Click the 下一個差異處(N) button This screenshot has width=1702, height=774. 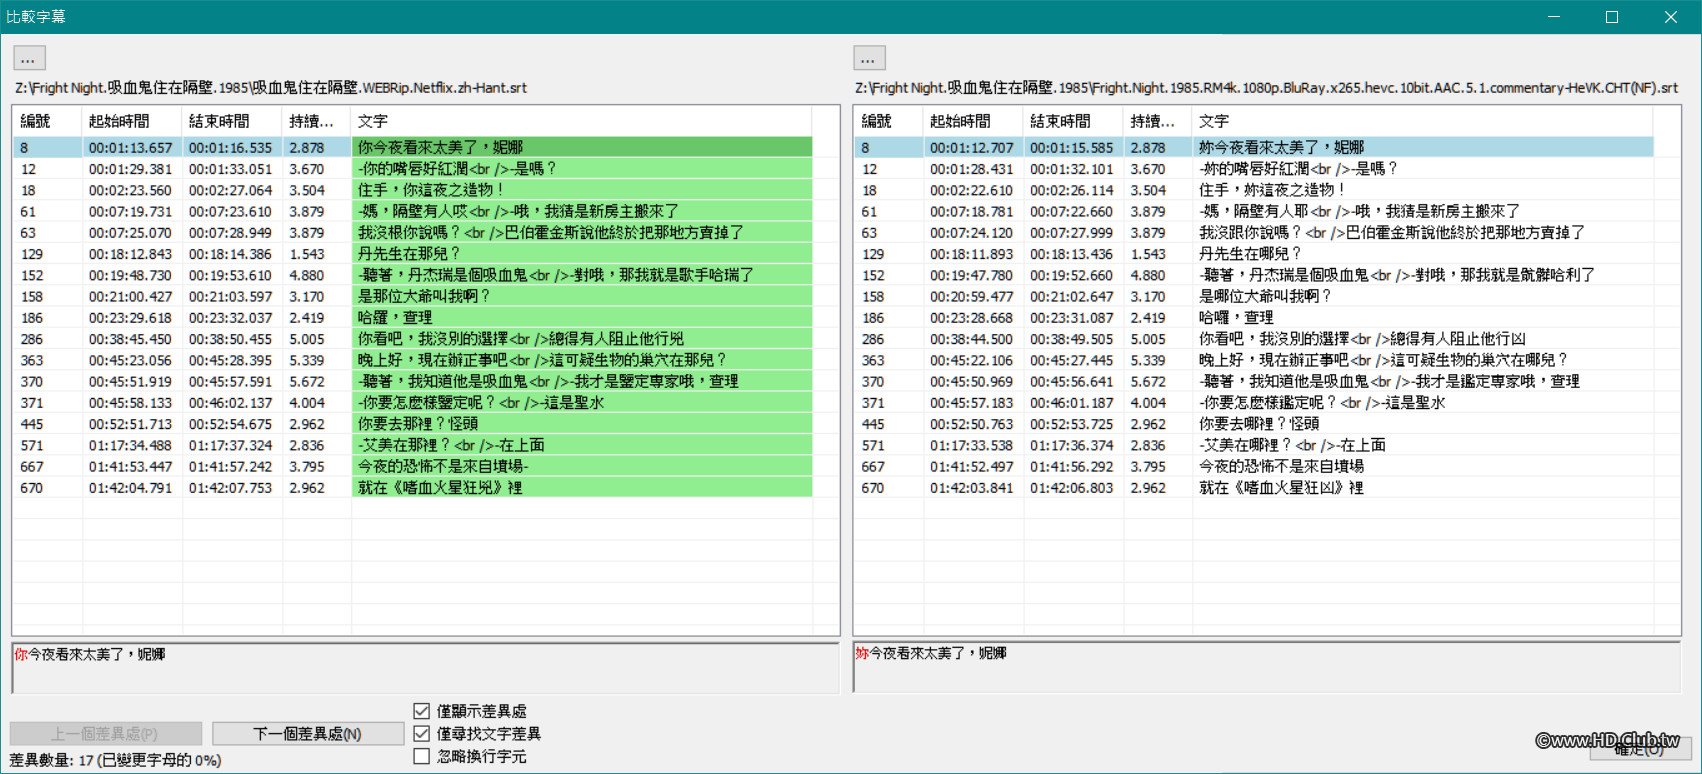(307, 733)
